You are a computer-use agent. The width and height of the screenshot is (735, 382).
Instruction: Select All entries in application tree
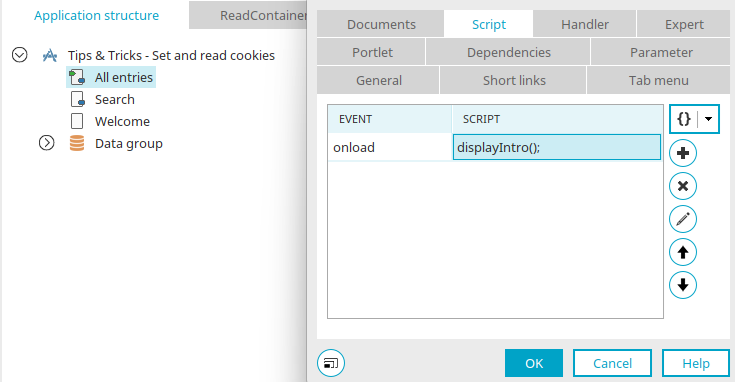(x=124, y=77)
